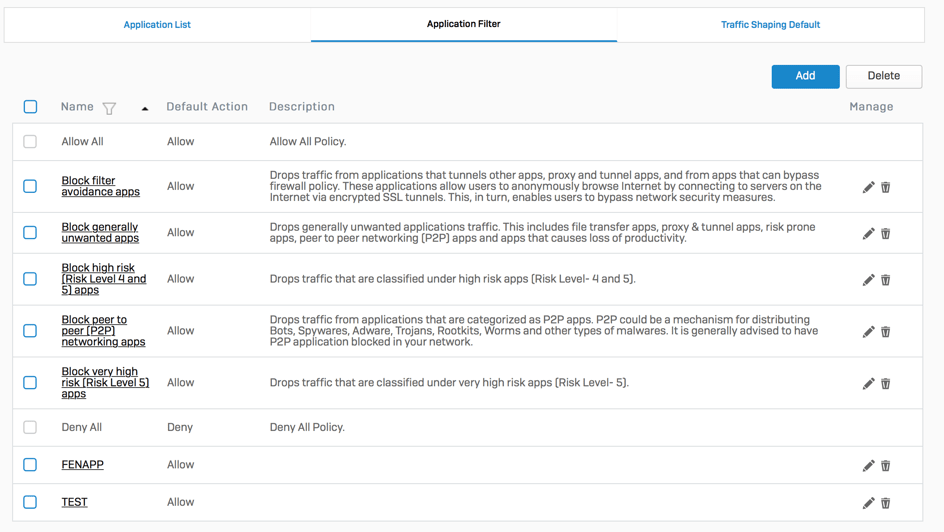Check the FENAPP row checkbox

[x=30, y=465]
